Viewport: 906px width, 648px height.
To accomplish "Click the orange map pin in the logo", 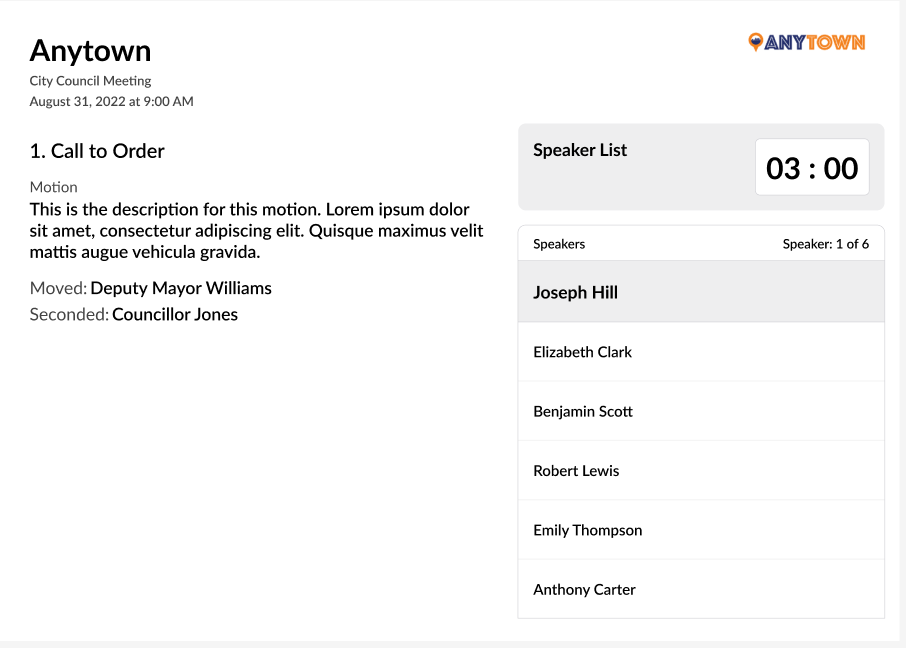I will coord(755,42).
